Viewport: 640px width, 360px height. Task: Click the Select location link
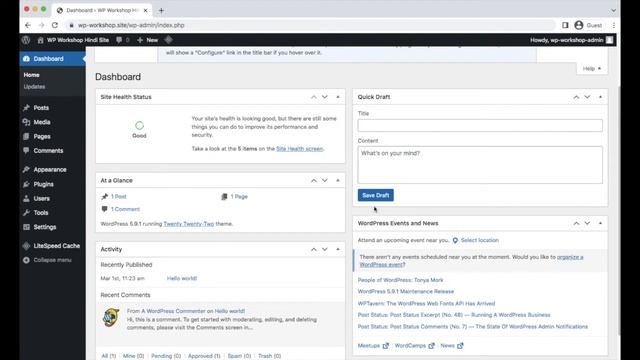tap(480, 240)
